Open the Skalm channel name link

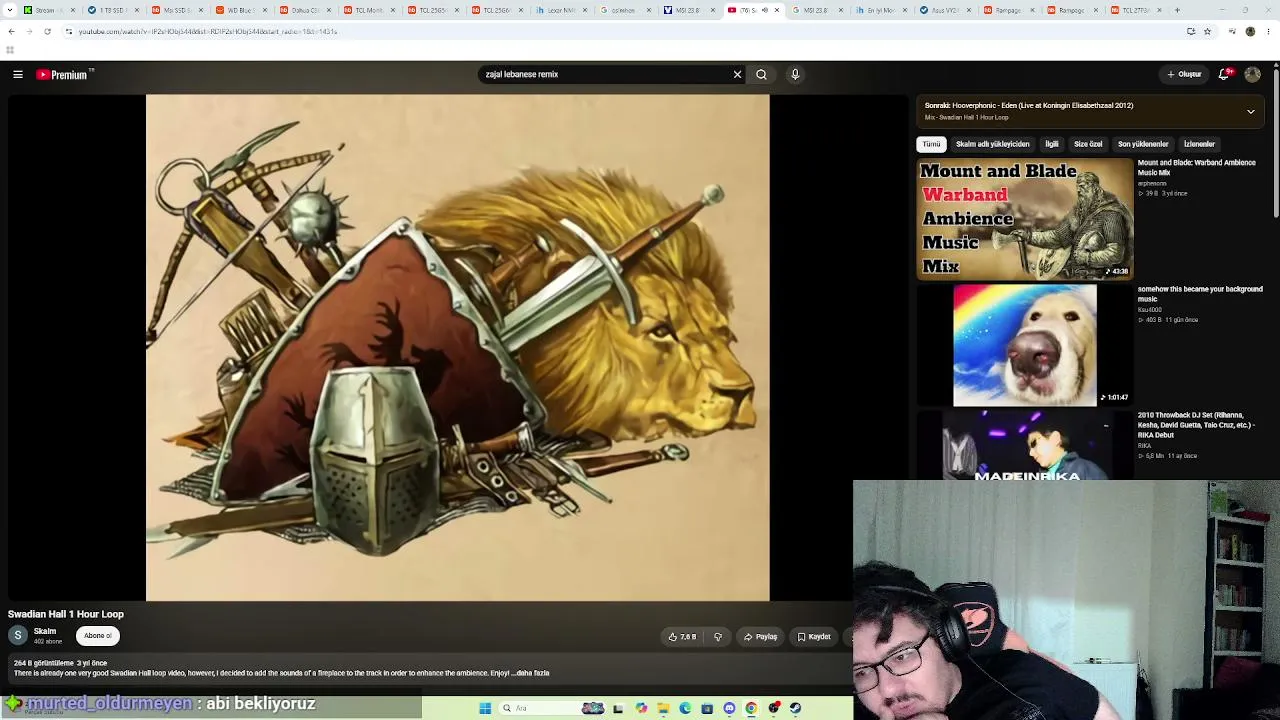point(45,631)
